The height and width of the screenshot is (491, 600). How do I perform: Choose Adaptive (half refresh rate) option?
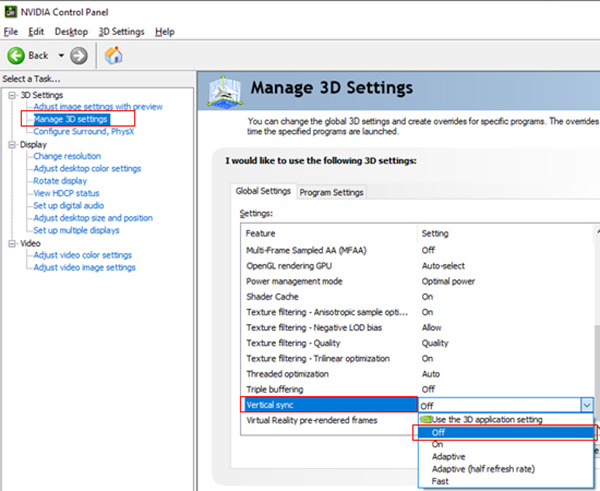(x=481, y=468)
